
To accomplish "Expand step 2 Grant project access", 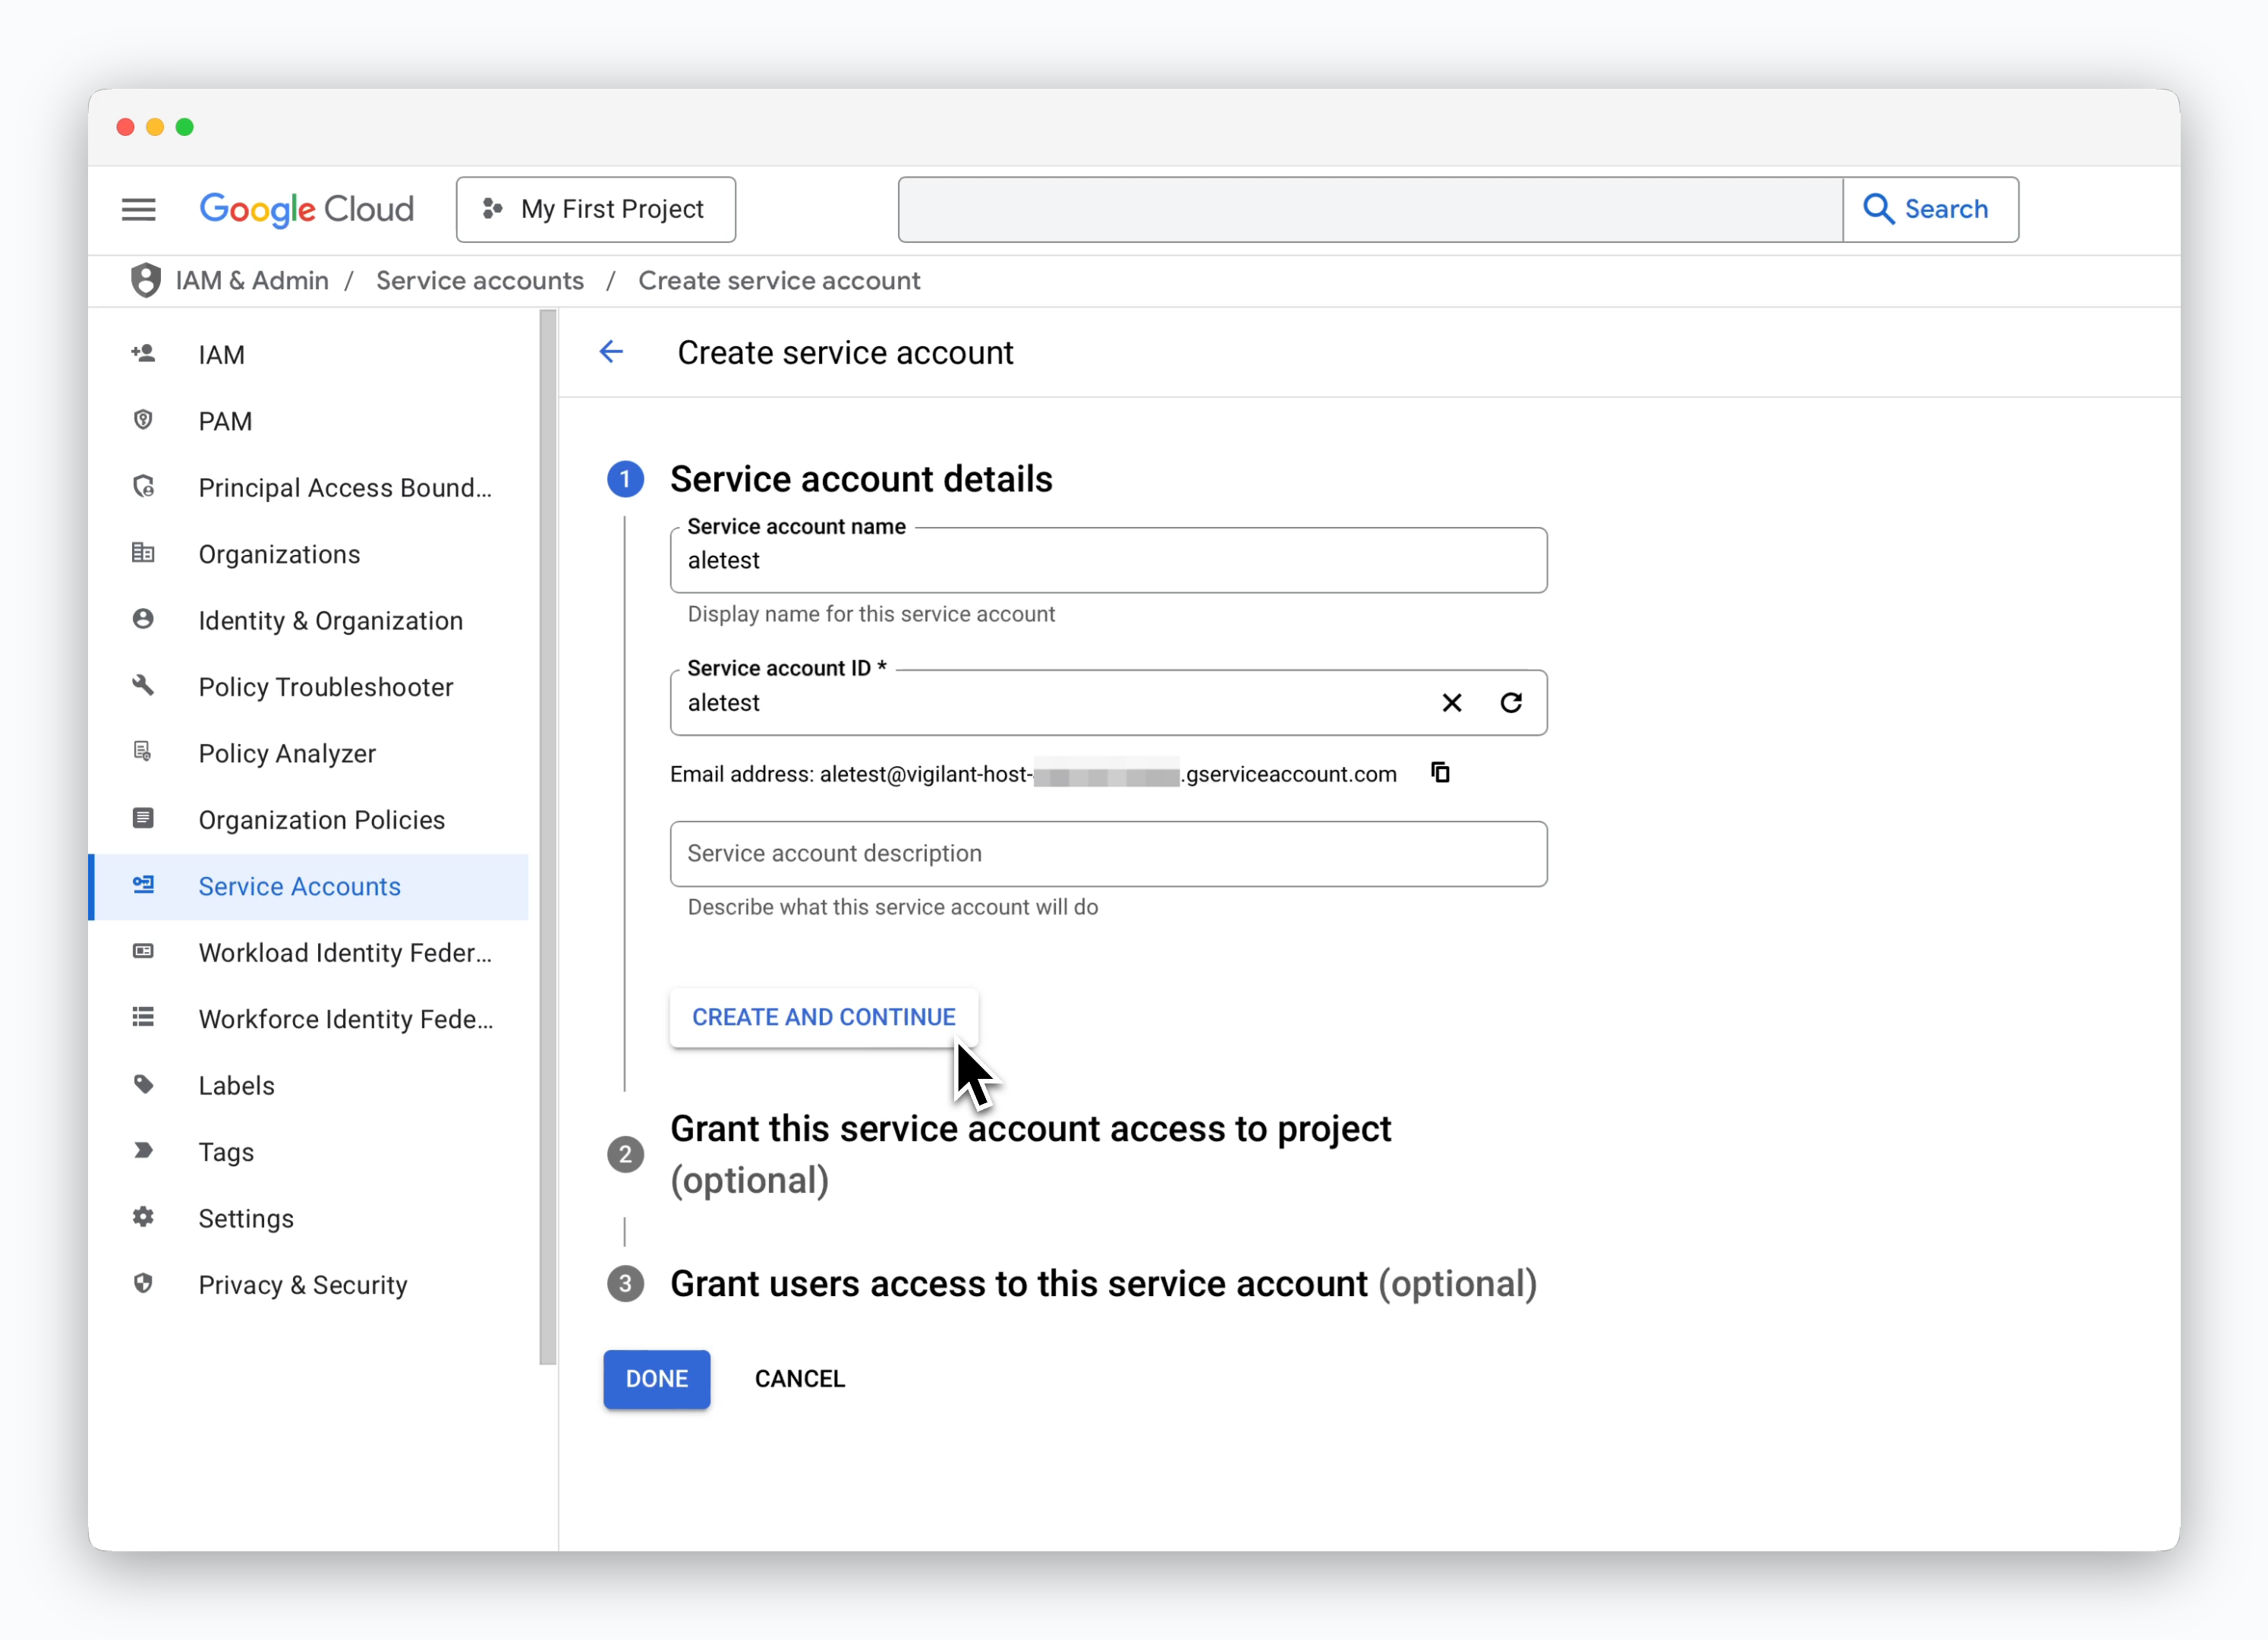I will pyautogui.click(x=1030, y=1154).
